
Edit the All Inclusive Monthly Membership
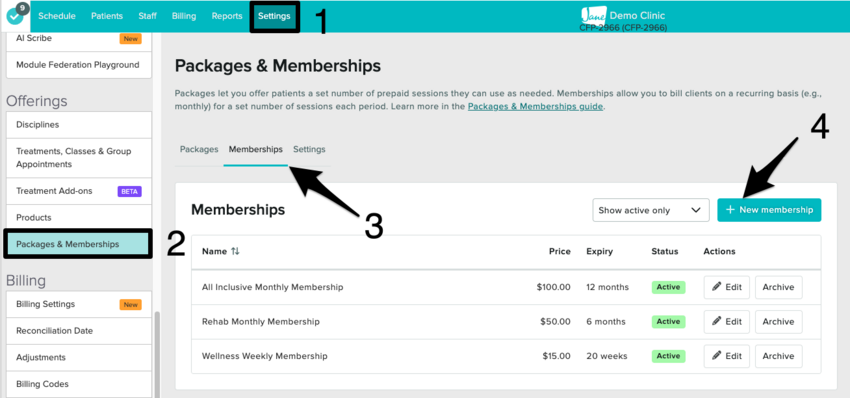(x=726, y=287)
